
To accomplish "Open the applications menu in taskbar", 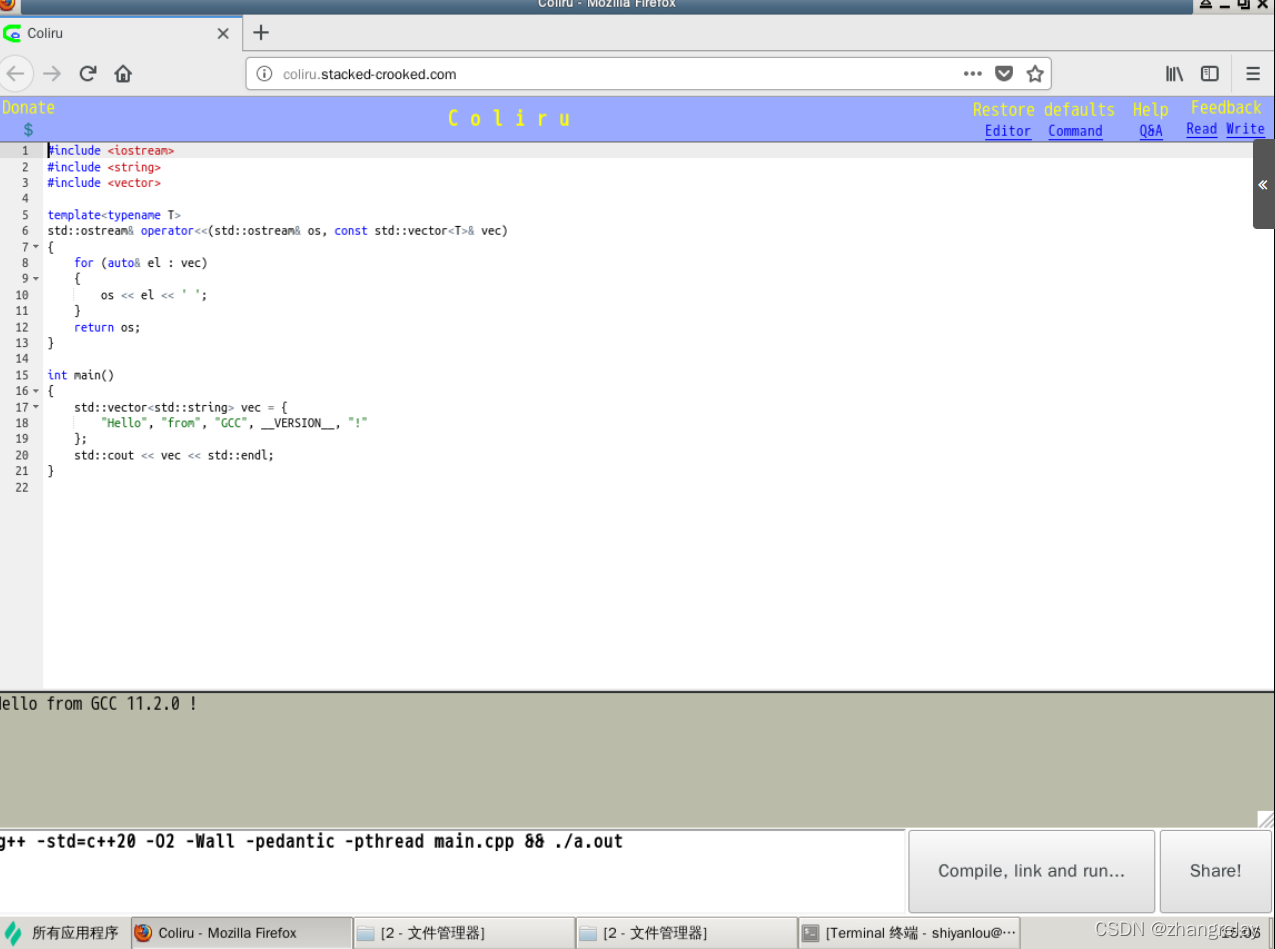I will (x=62, y=933).
